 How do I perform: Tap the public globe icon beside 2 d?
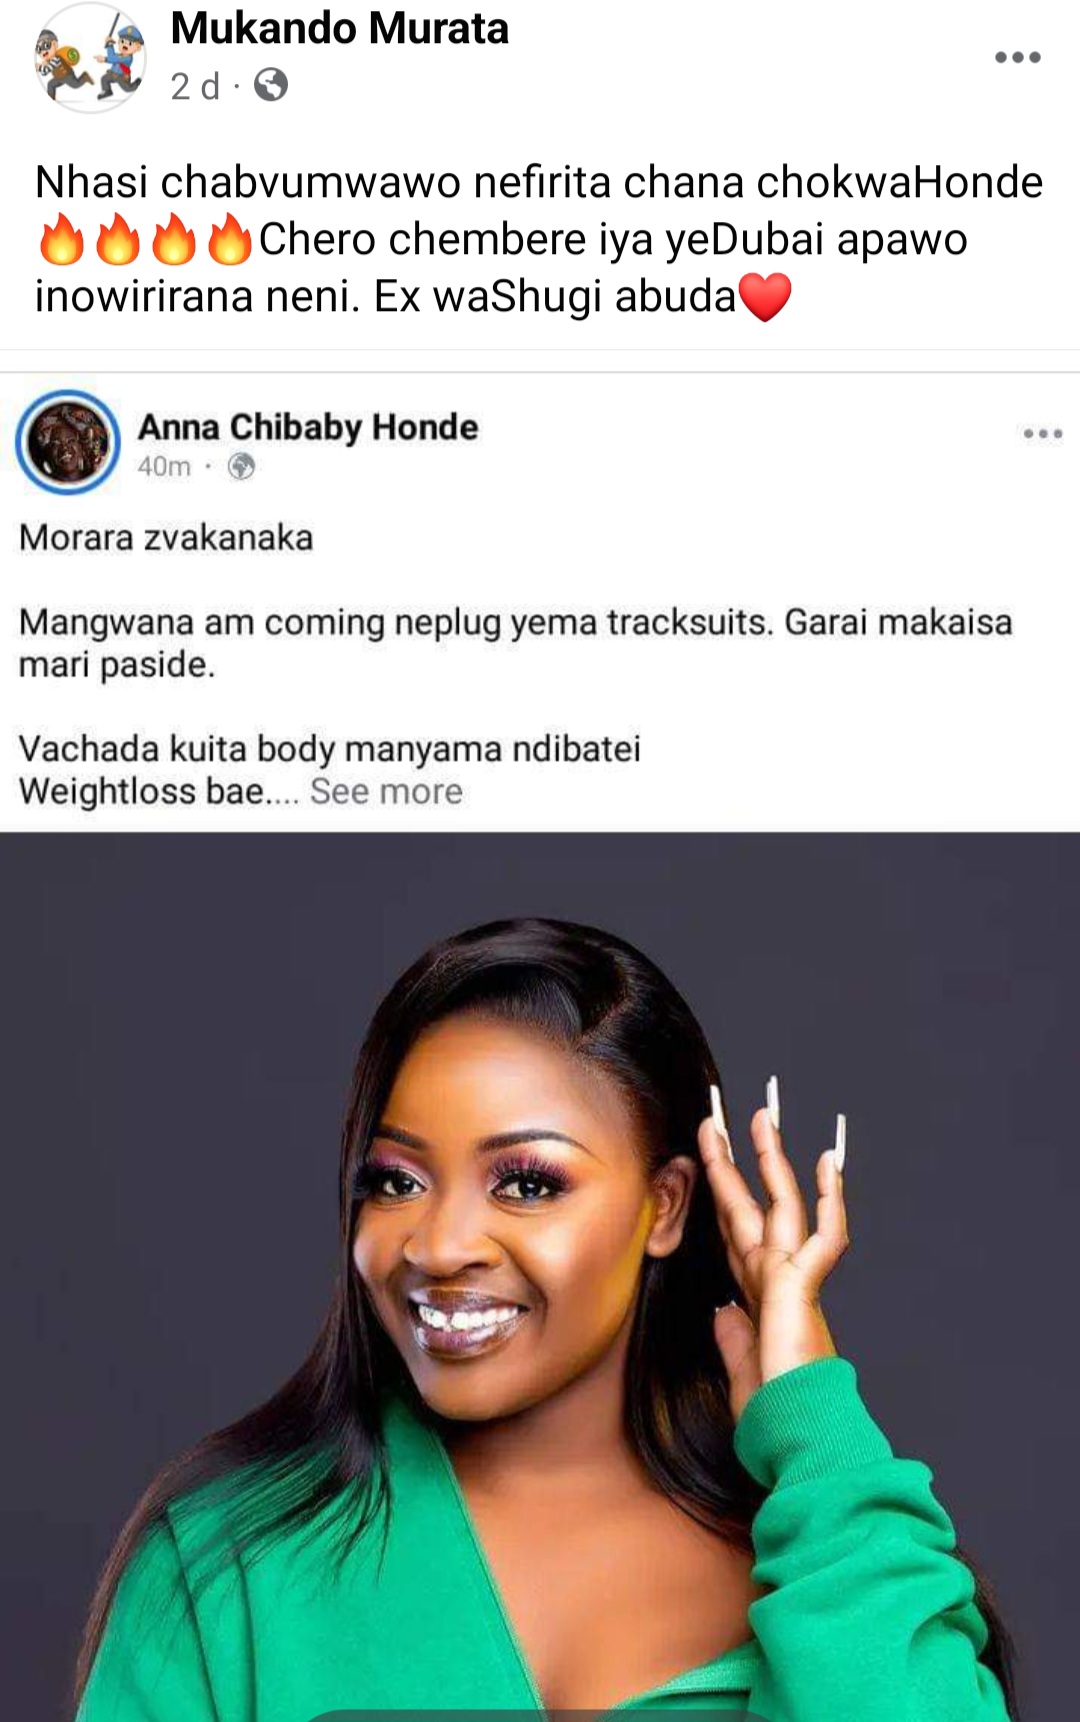(x=270, y=85)
